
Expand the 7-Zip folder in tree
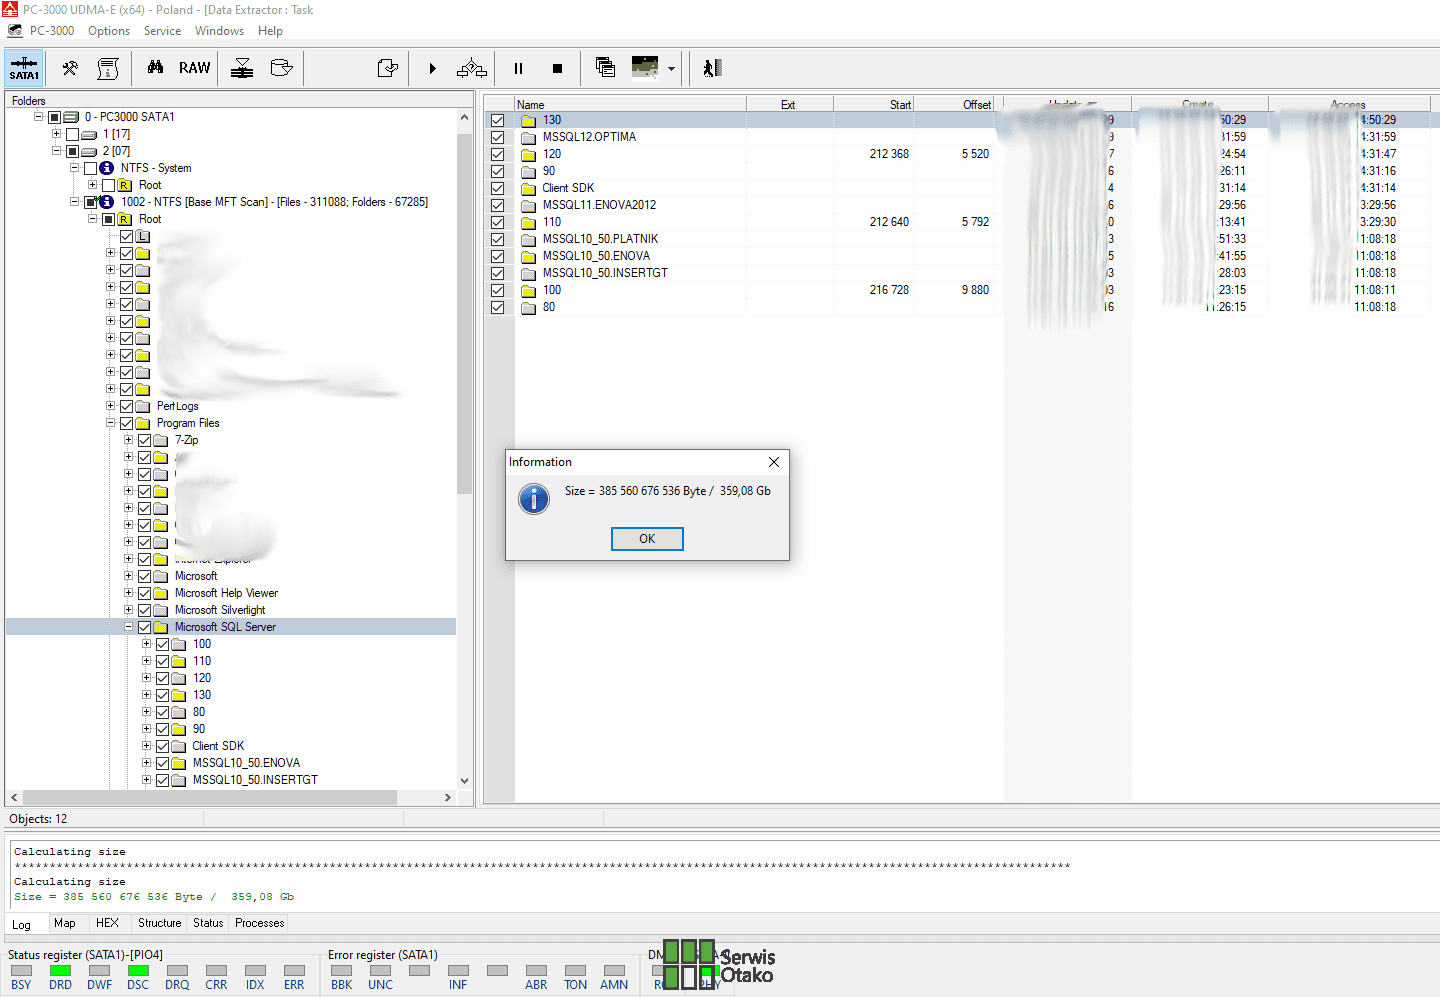tap(129, 440)
